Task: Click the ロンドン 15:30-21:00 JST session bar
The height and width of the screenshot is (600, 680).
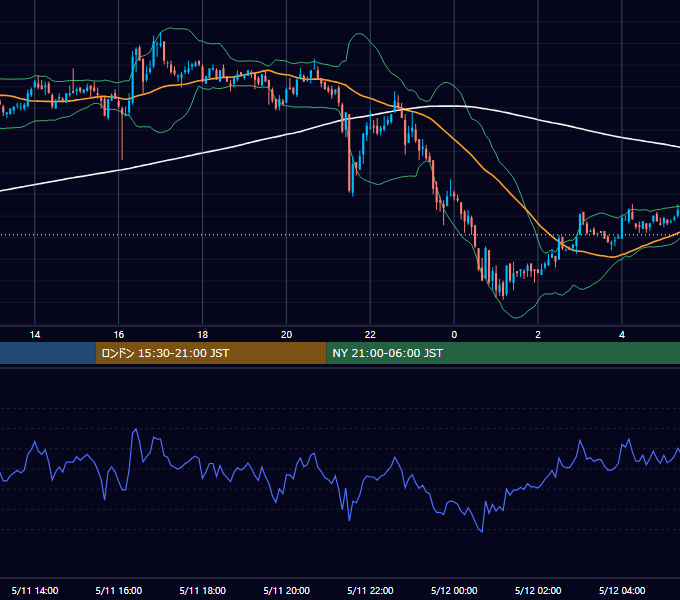Action: [211, 353]
